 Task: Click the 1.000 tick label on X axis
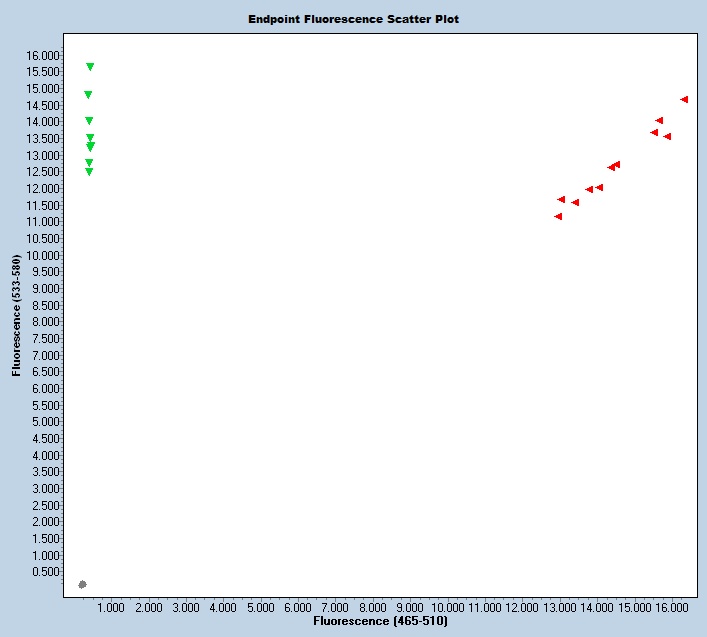pos(111,607)
